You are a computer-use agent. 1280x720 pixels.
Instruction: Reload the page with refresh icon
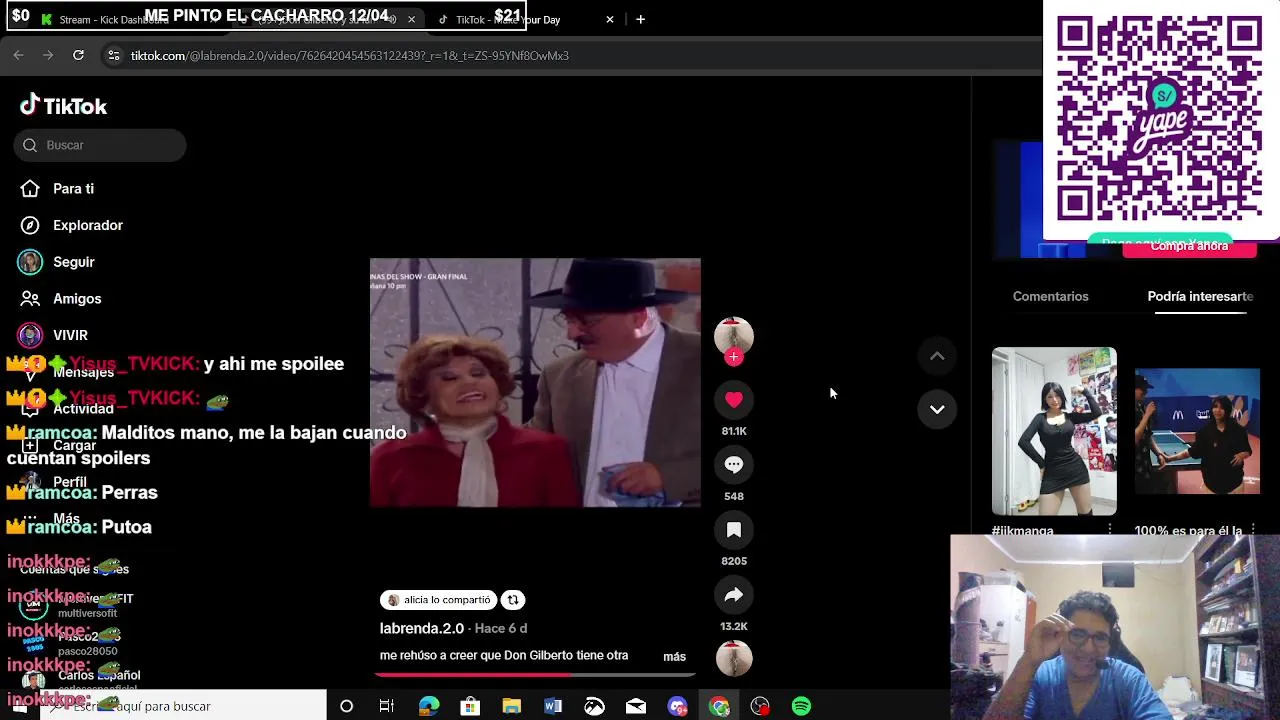point(78,55)
